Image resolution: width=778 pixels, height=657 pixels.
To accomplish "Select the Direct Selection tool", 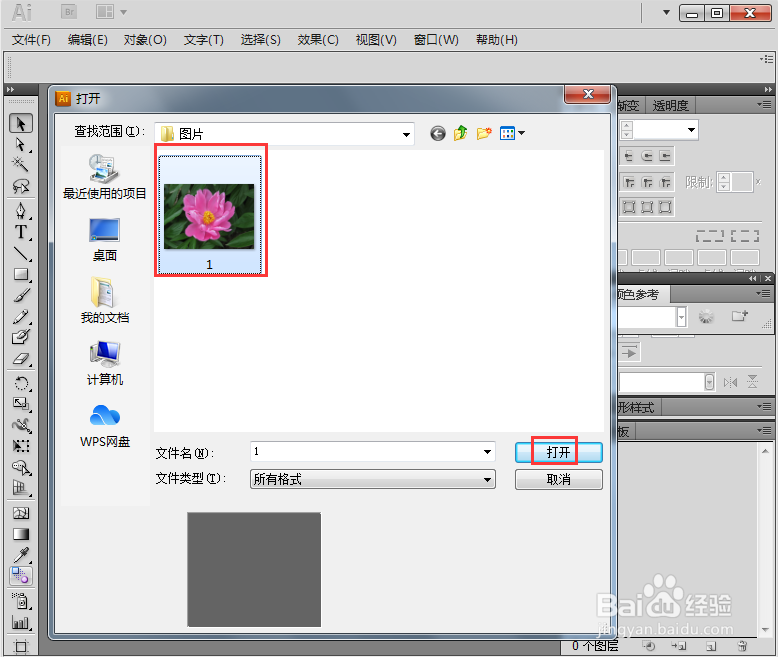I will pos(21,144).
